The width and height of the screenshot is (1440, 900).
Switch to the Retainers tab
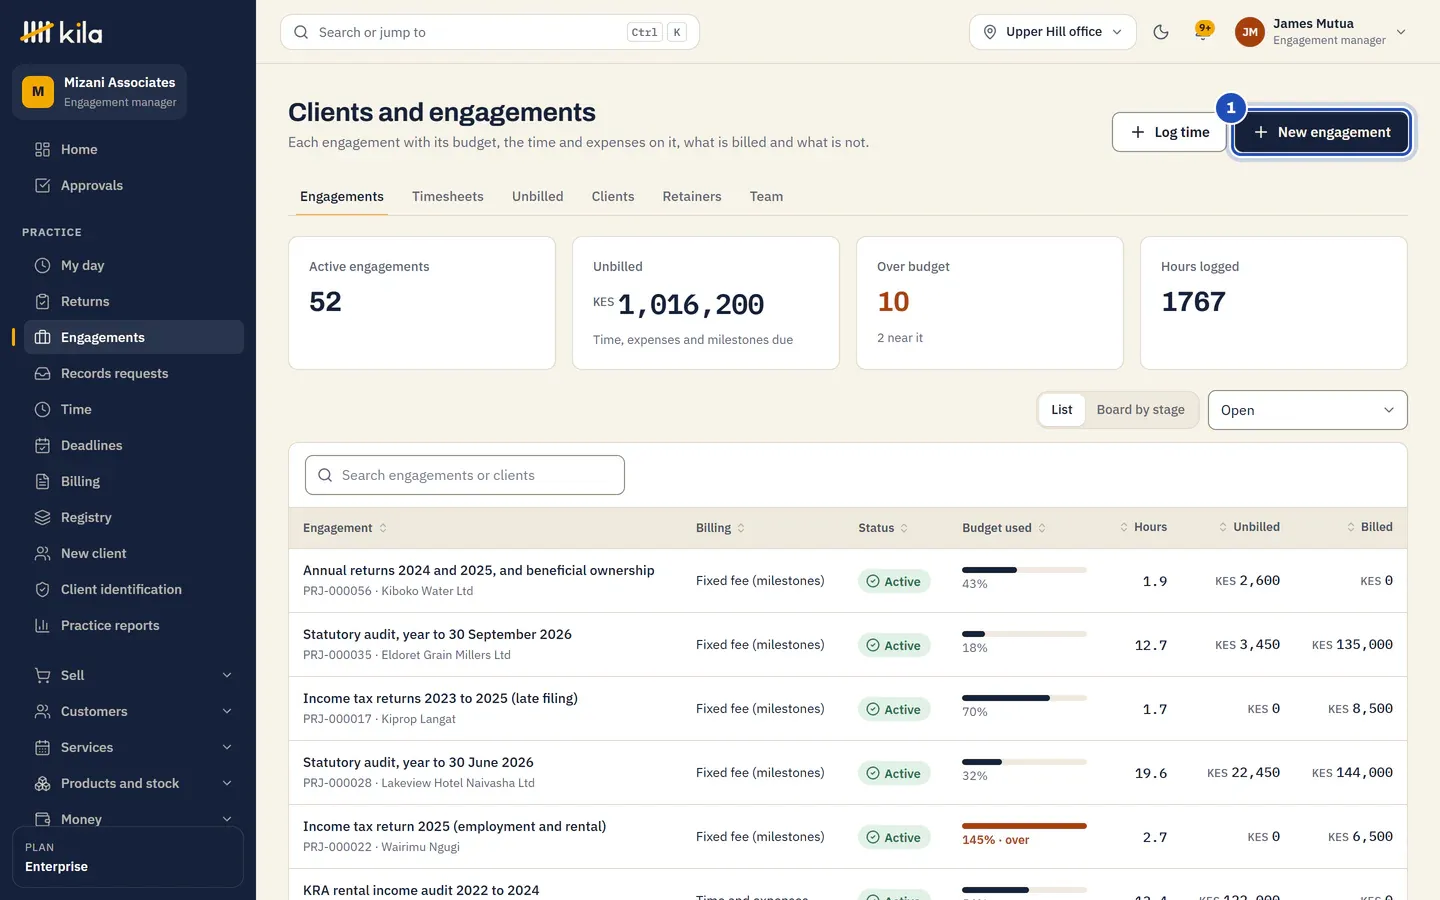point(692,197)
